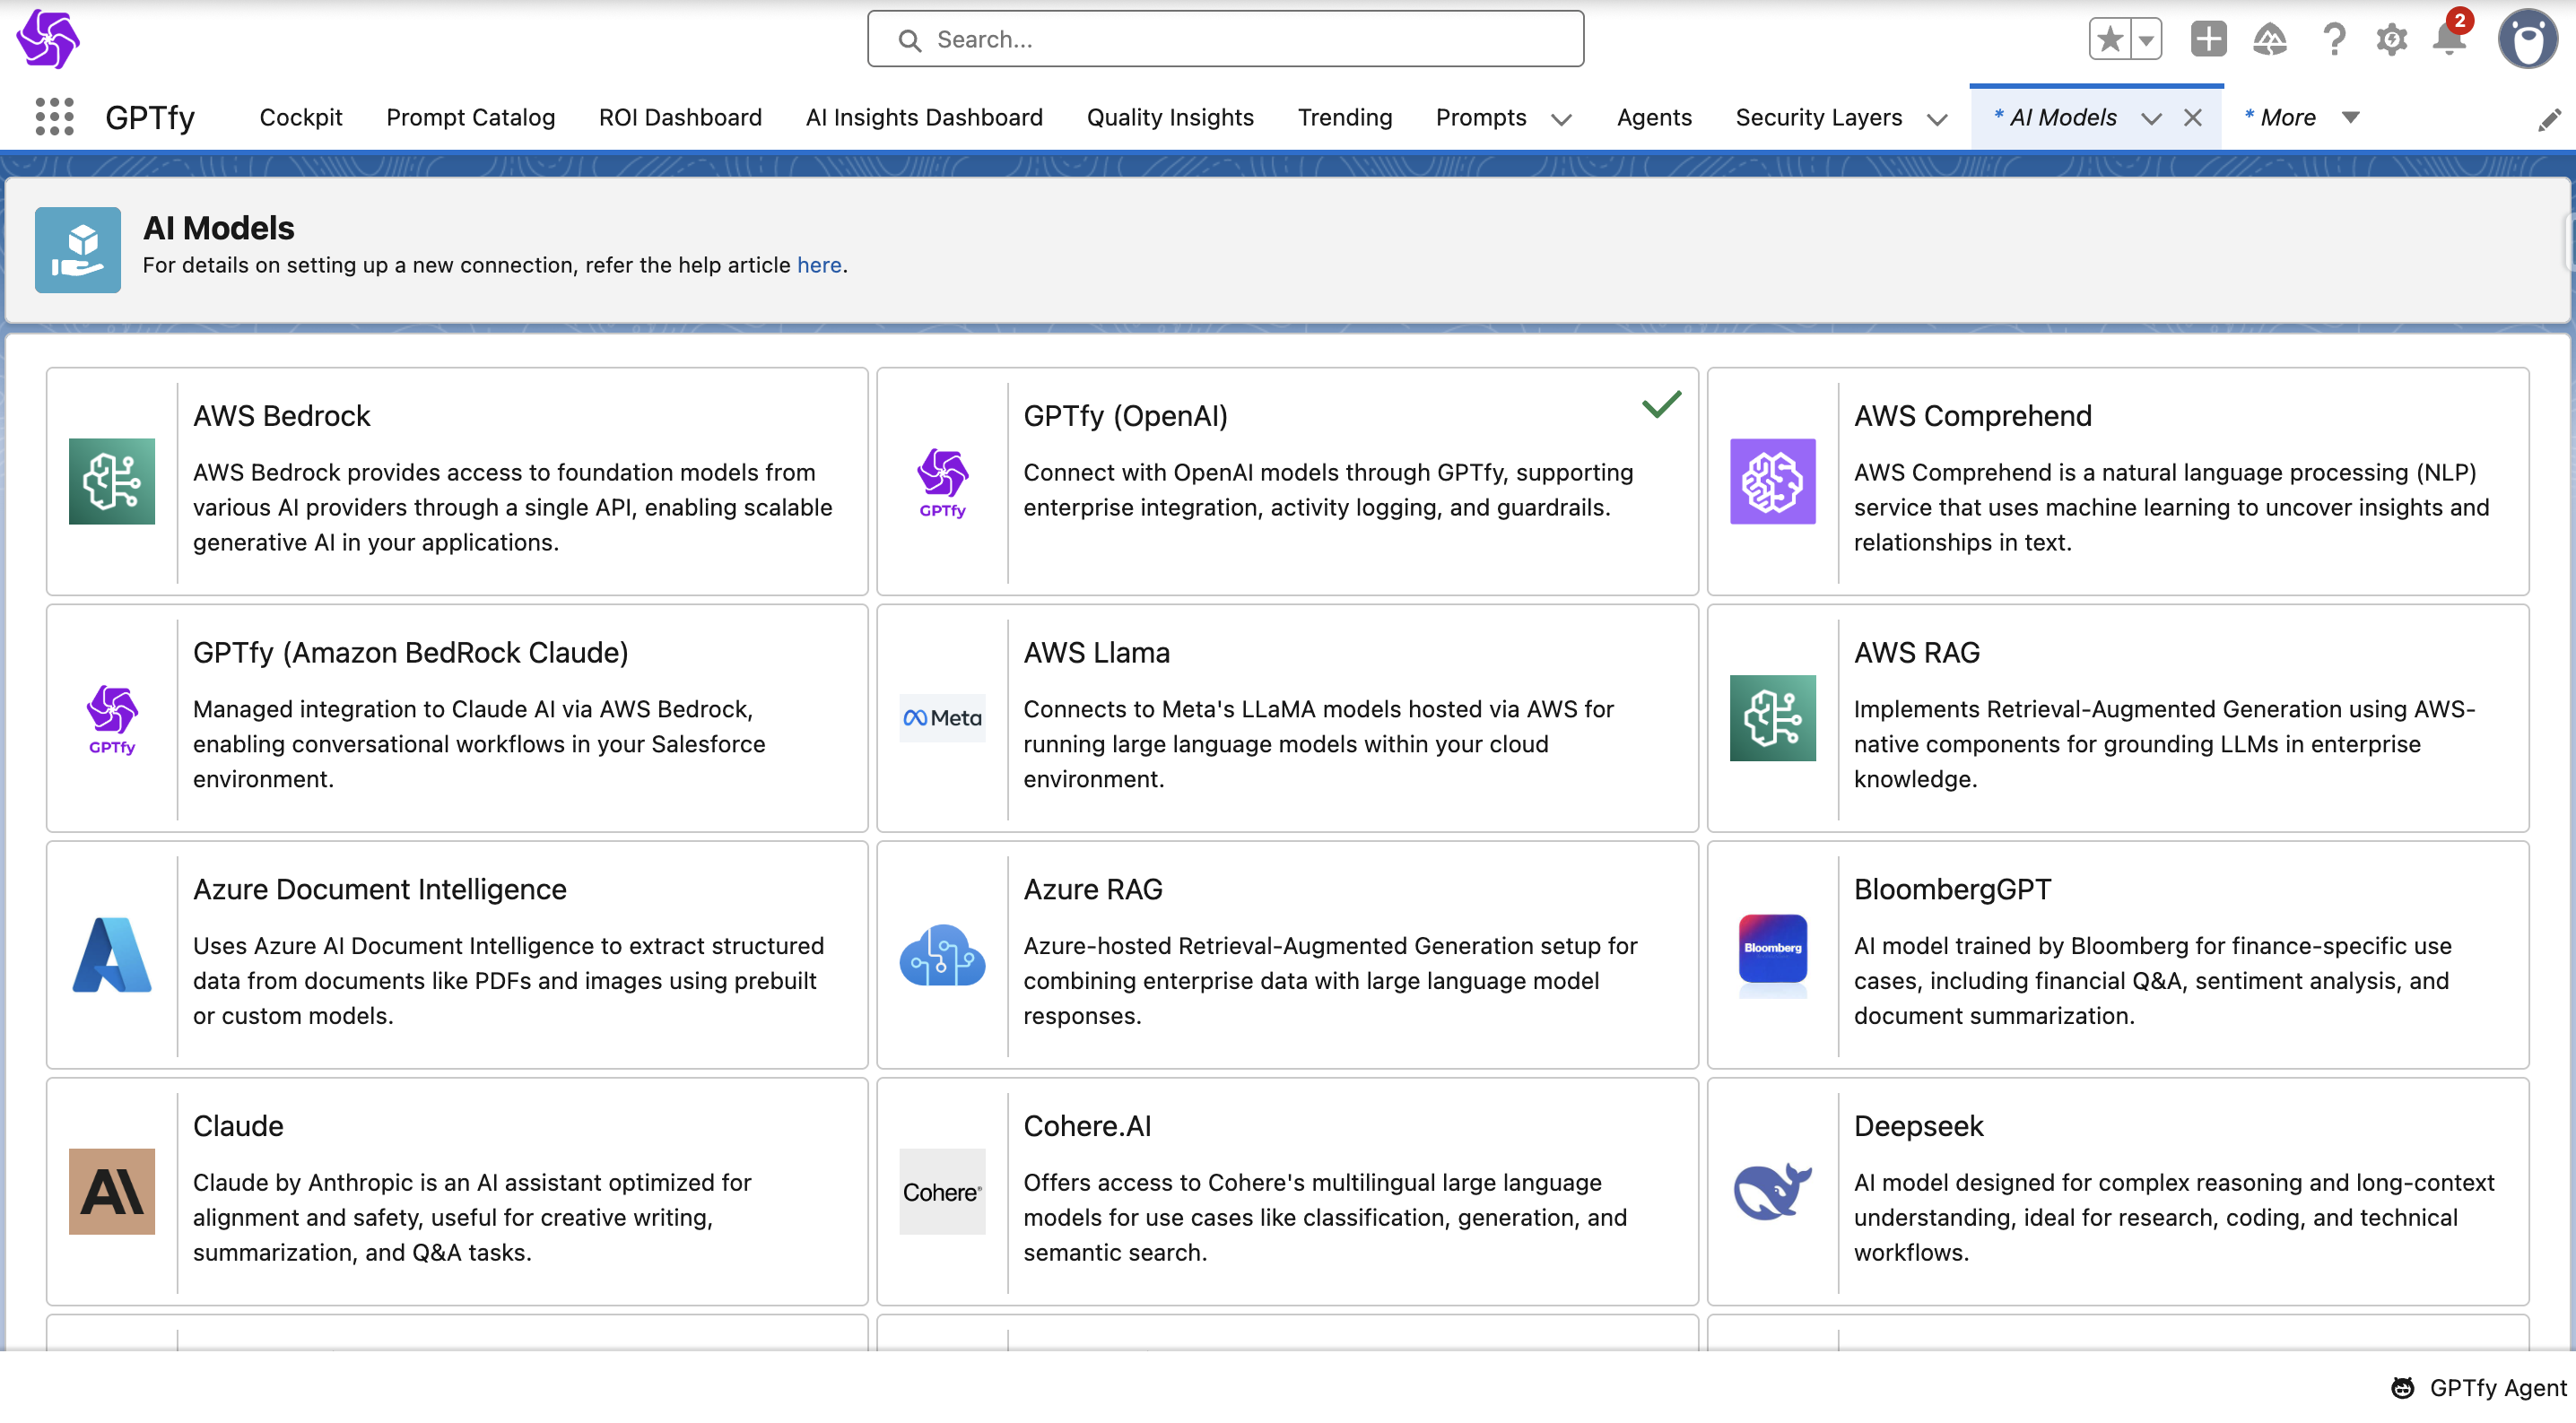
Task: Go to the ROI Dashboard tab
Action: (x=680, y=117)
